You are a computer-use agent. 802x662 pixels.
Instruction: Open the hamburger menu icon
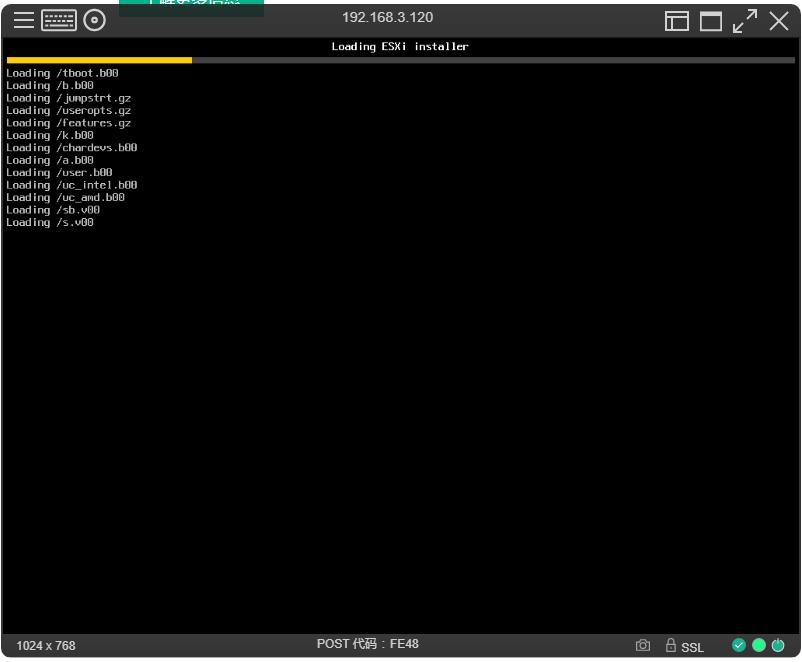click(x=24, y=20)
